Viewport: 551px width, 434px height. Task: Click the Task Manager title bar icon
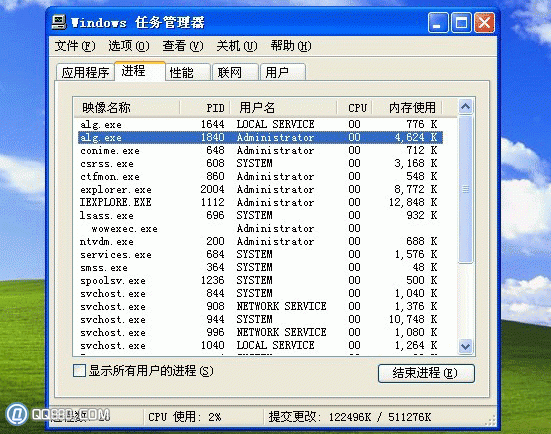coord(59,22)
